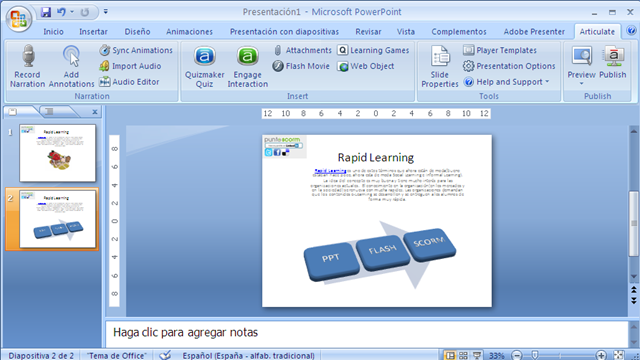This screenshot has height=360, width=640.
Task: Customize the Quick Access Toolbar dropdown
Action: (x=106, y=12)
